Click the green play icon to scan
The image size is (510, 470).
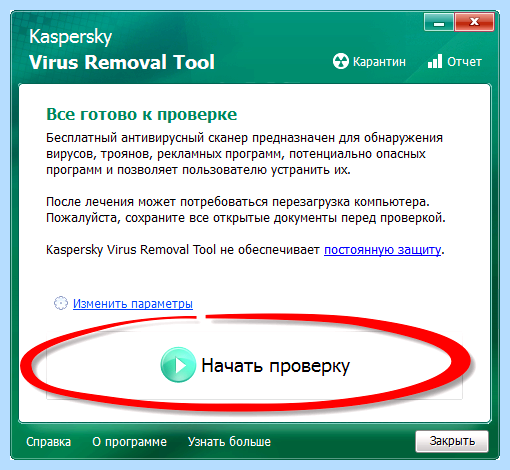[x=178, y=365]
